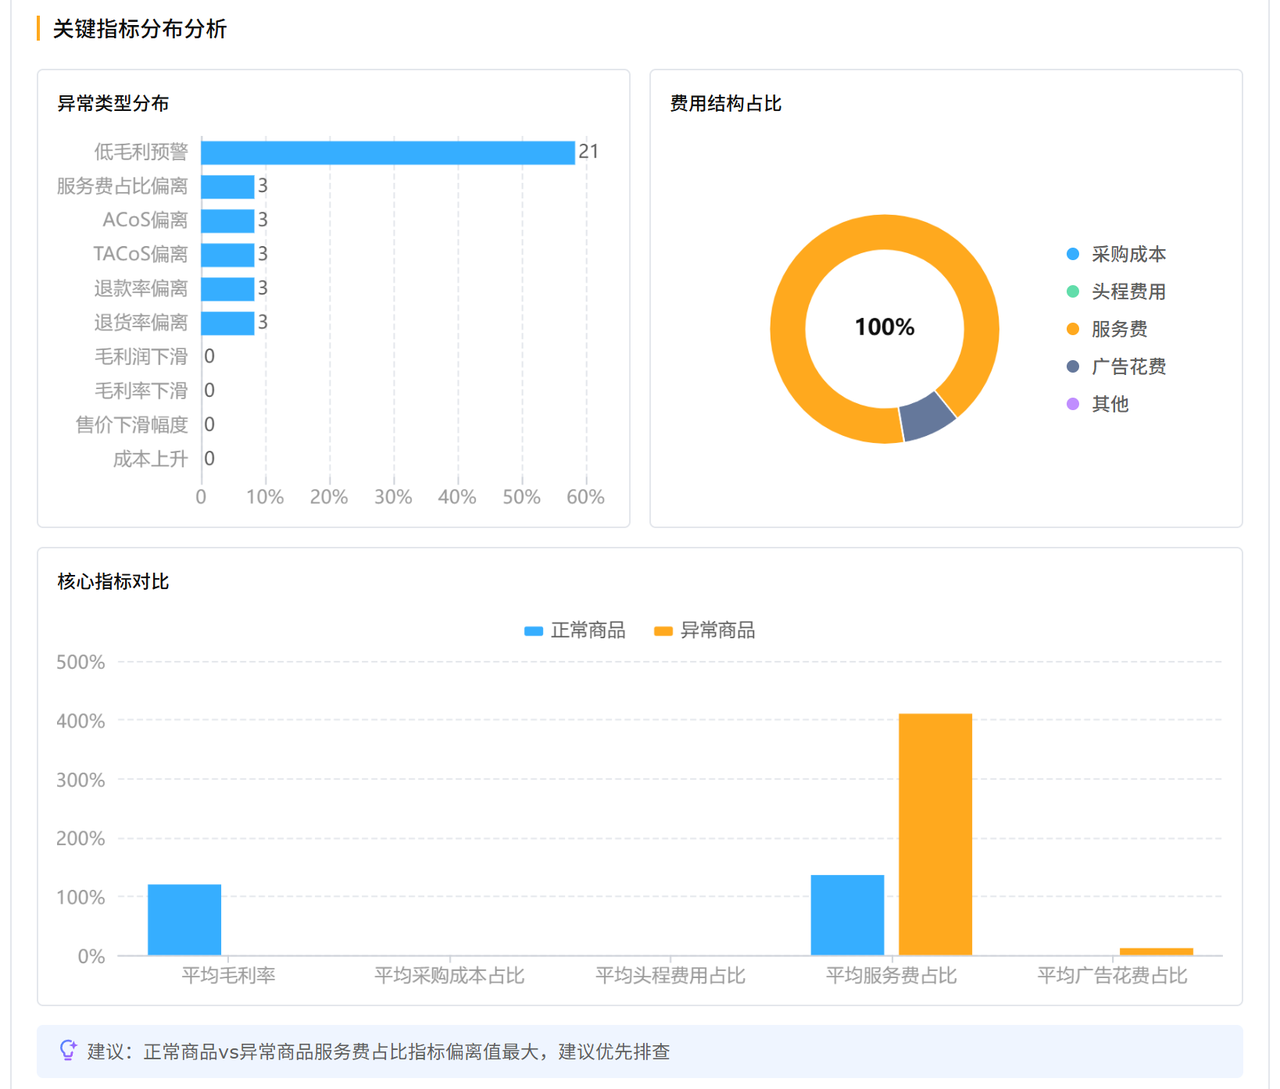Click the 退款率偏离 bar

click(x=228, y=288)
